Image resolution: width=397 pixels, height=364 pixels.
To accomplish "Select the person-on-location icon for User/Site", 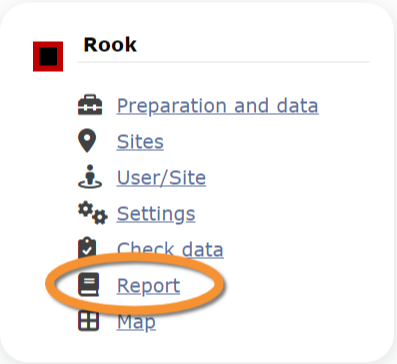I will (90, 176).
